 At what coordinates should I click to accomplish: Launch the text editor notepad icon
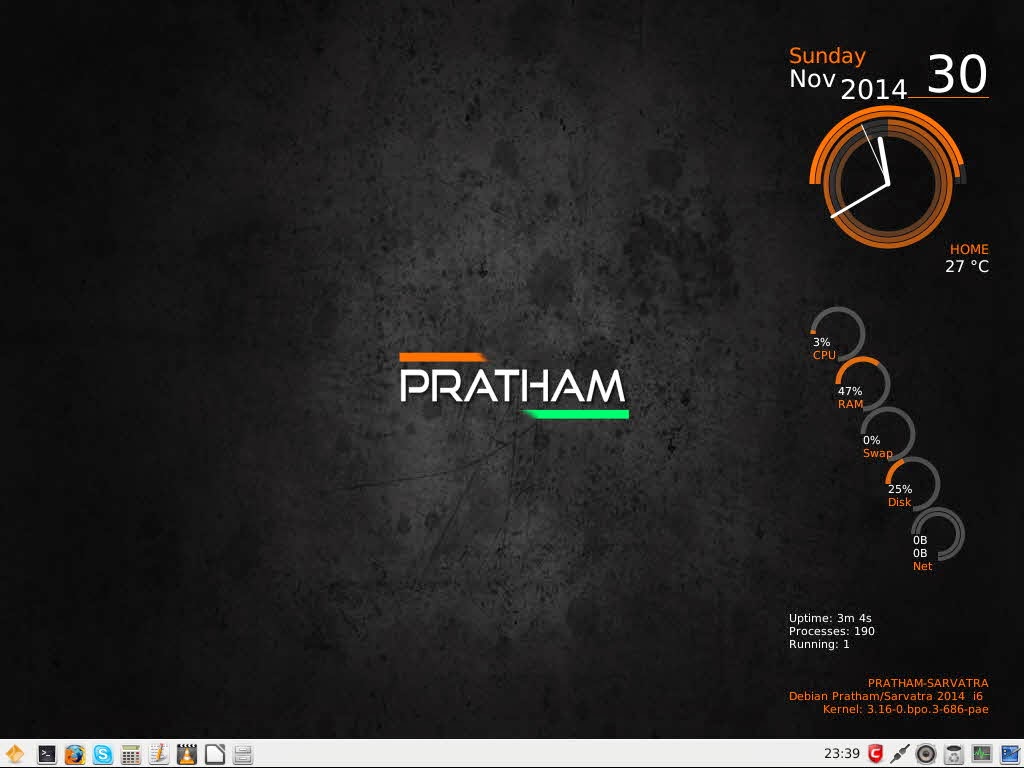[159, 754]
